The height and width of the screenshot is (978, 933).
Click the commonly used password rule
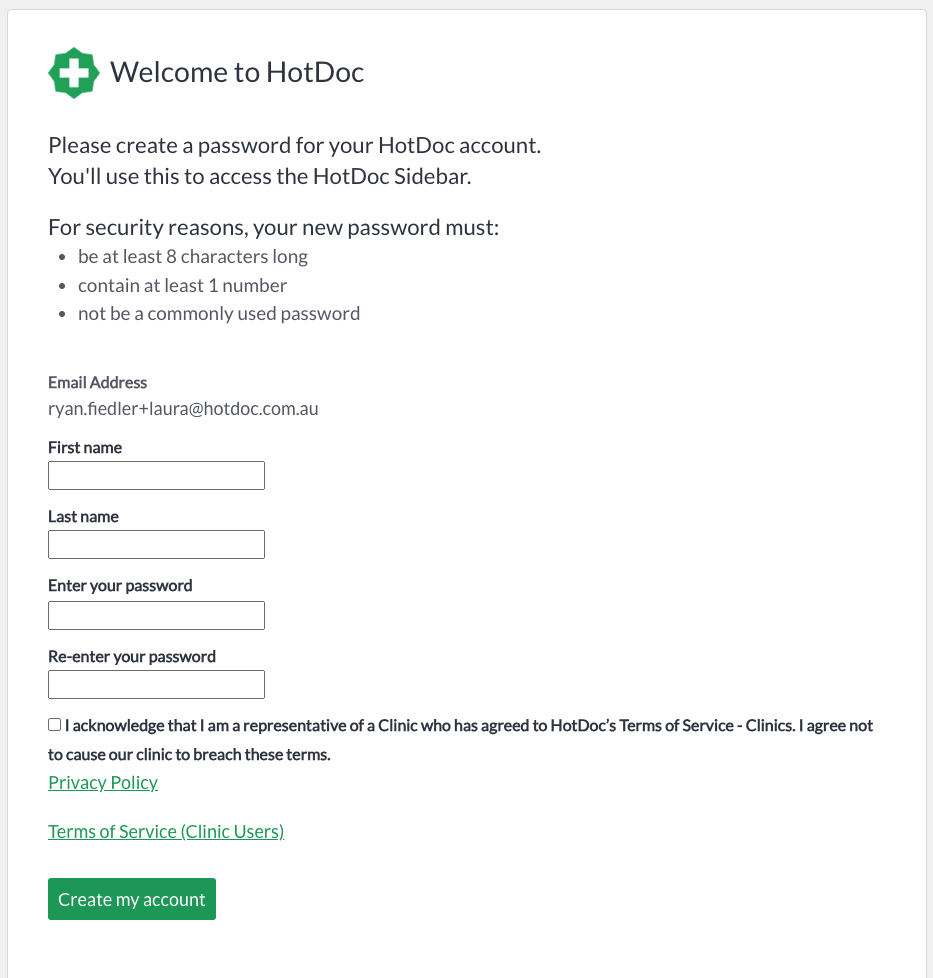click(x=219, y=313)
